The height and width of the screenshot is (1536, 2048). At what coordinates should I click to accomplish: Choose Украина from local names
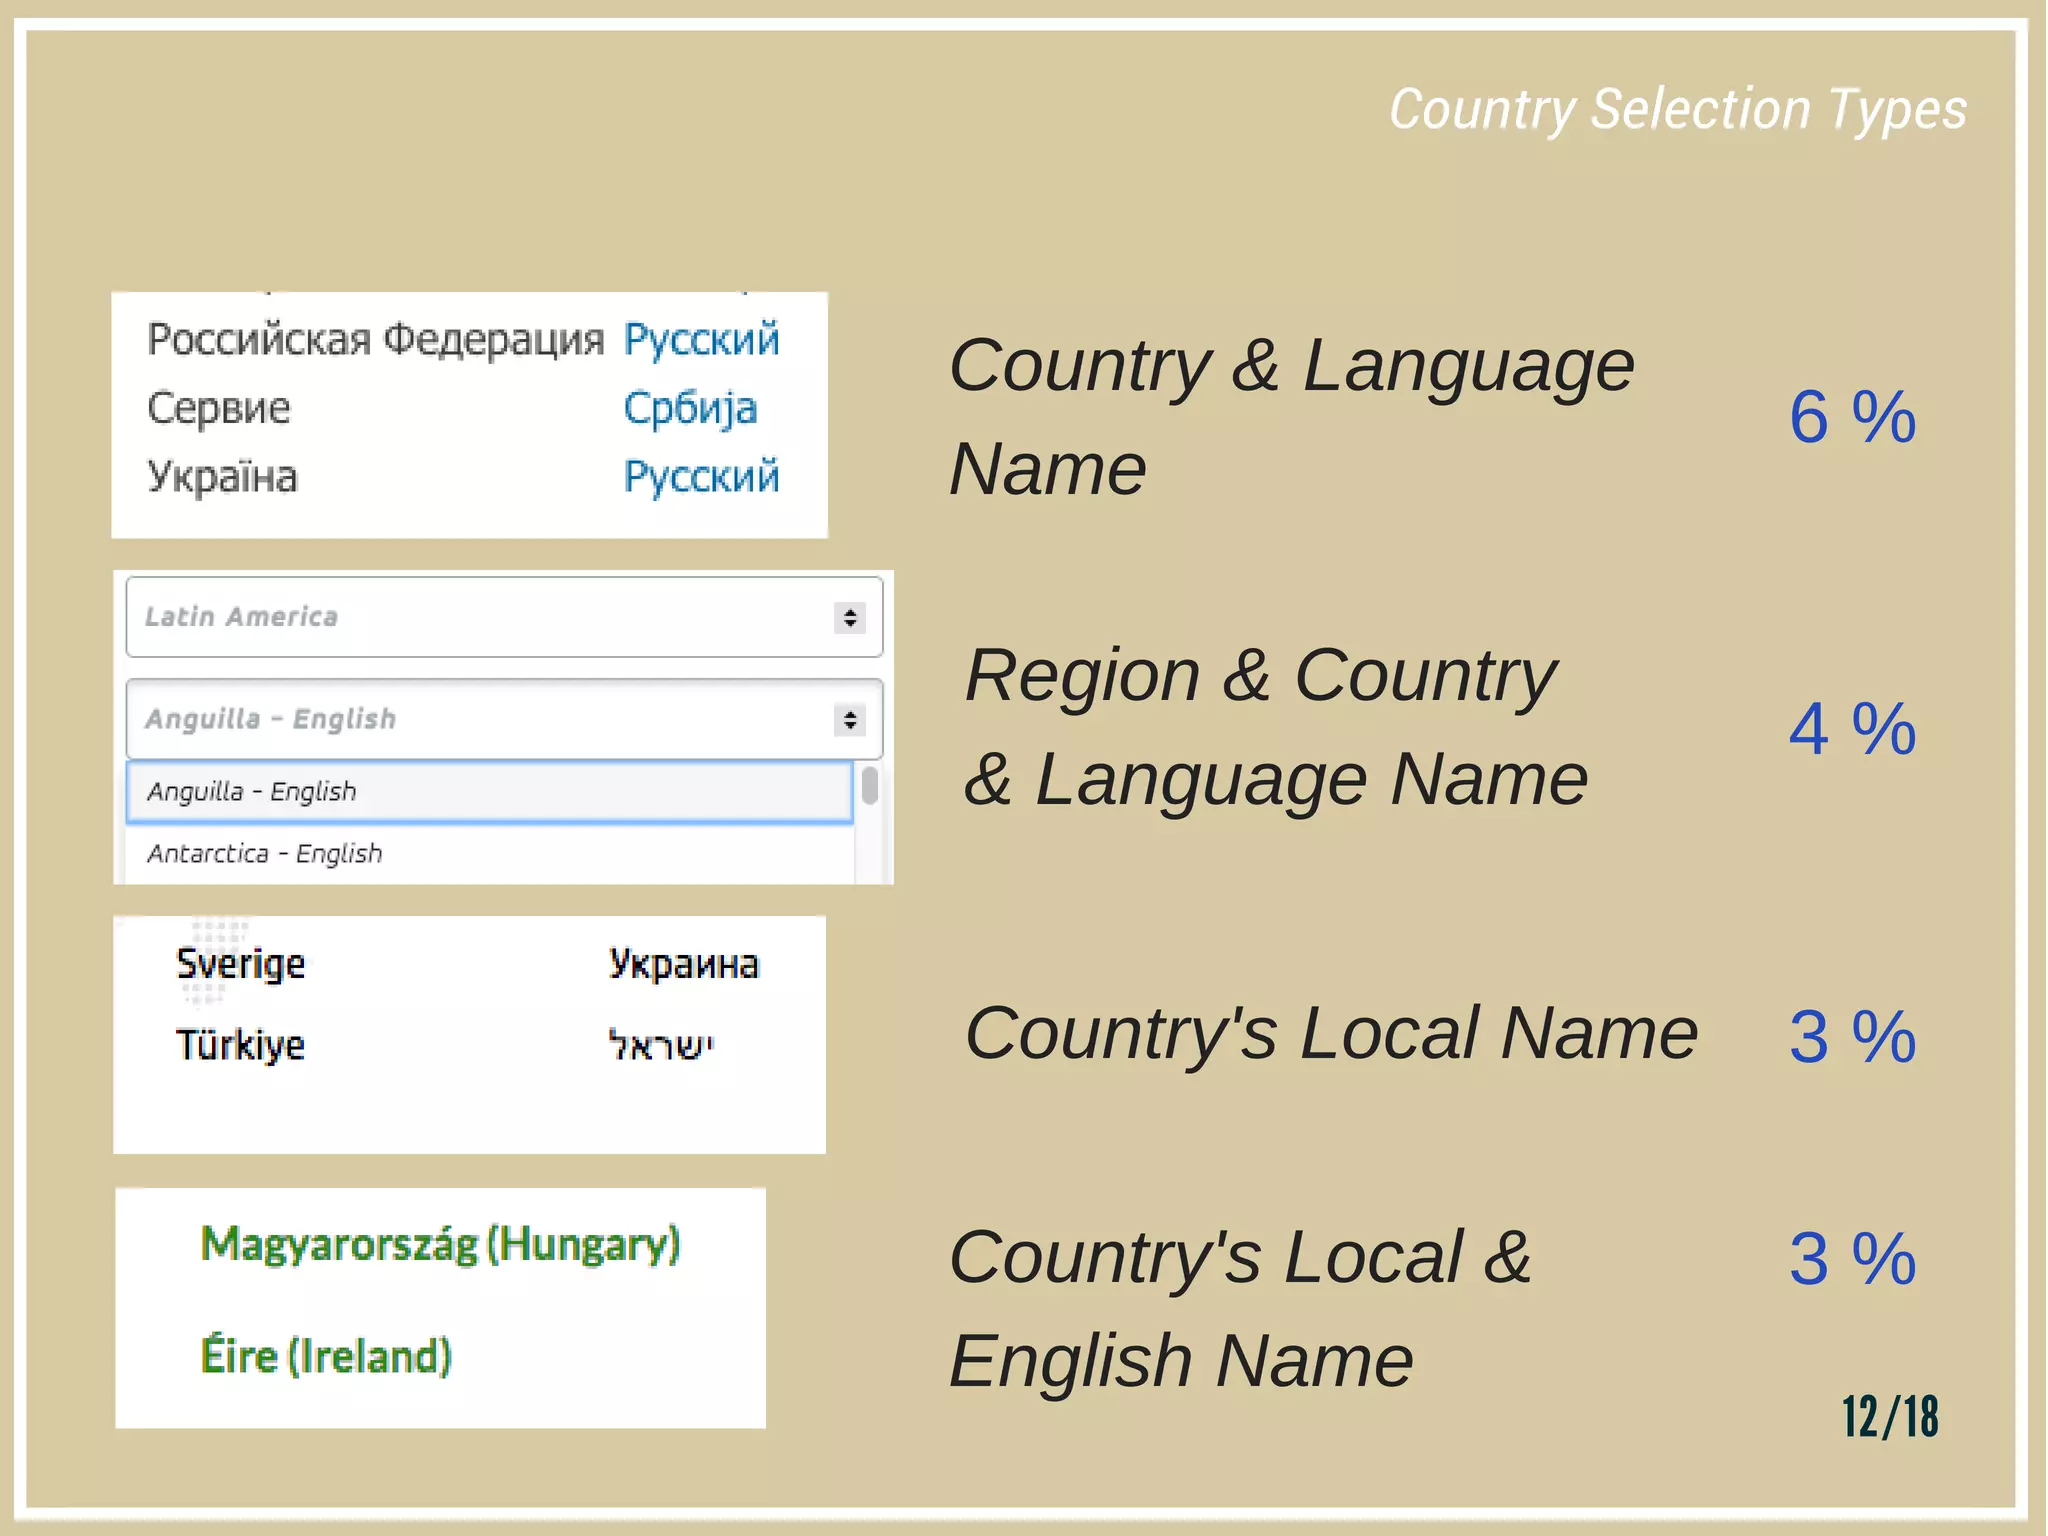pyautogui.click(x=684, y=964)
